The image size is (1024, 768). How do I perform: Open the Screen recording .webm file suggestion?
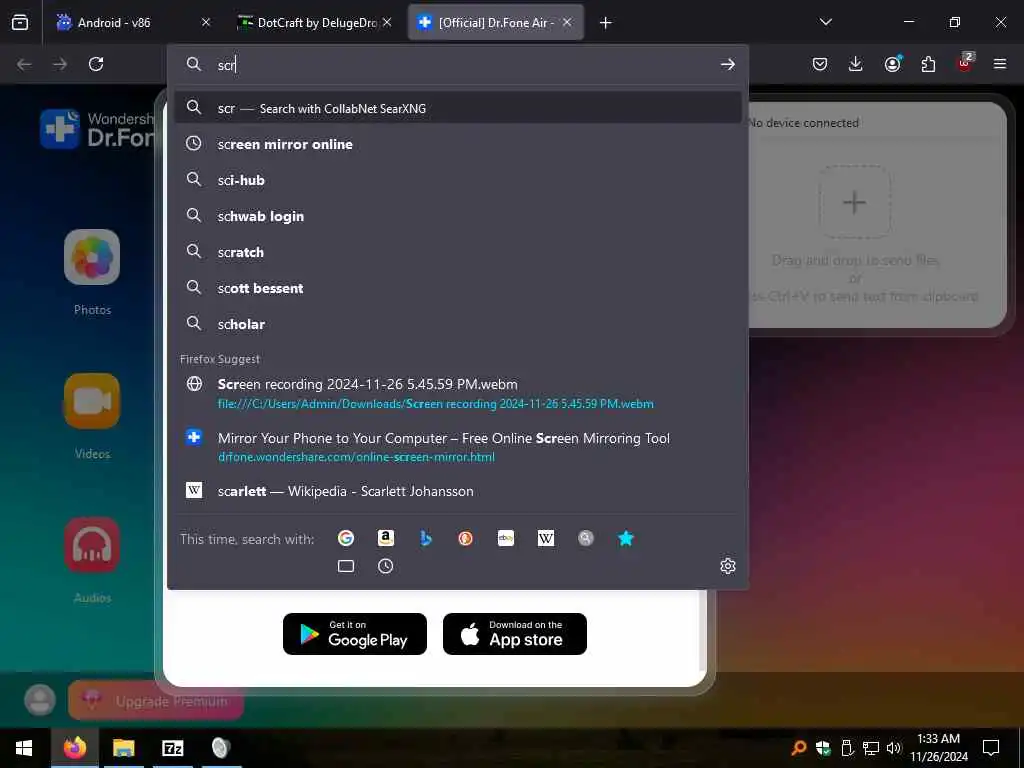coord(458,393)
